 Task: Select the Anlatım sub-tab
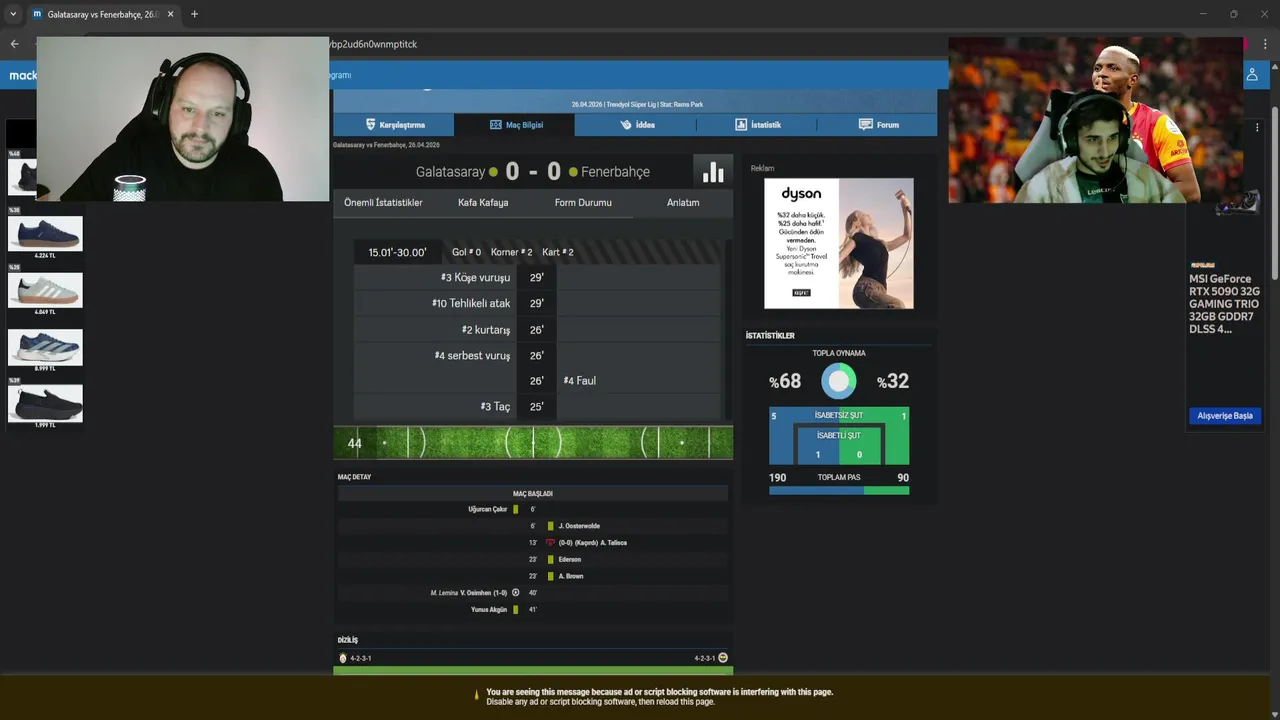click(683, 202)
